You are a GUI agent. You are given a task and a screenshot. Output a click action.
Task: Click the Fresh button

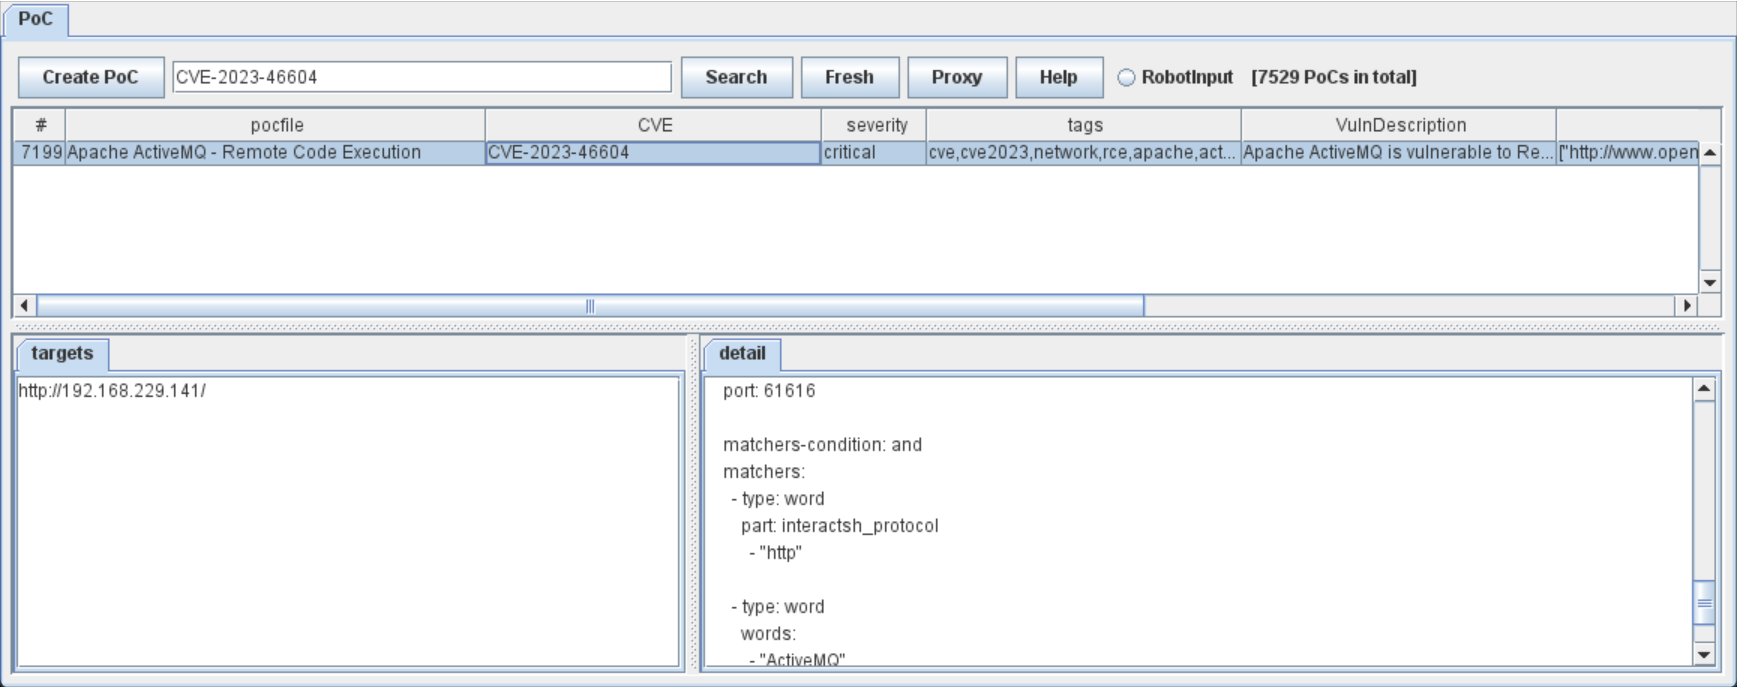[x=849, y=77]
